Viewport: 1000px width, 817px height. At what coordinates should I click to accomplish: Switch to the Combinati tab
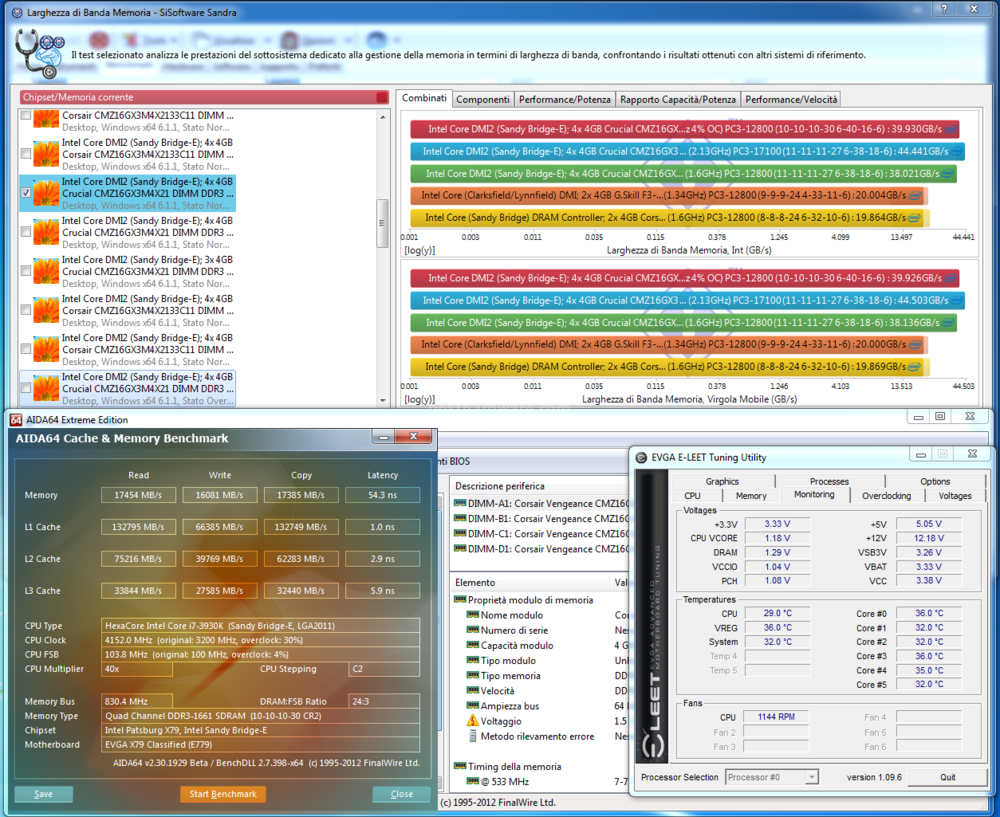[x=424, y=98]
